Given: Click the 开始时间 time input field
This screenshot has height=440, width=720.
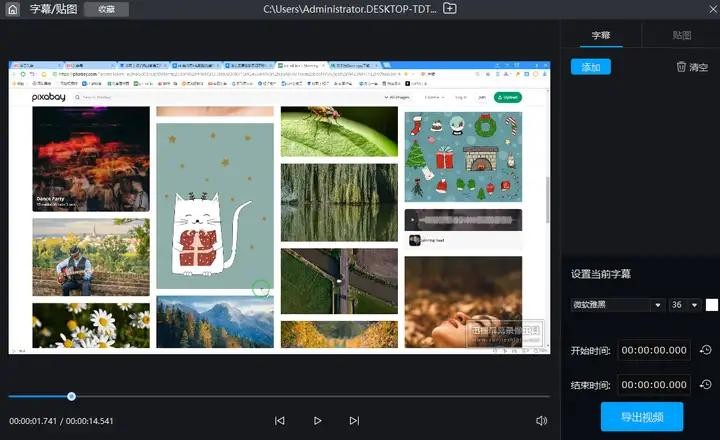Looking at the screenshot, I should point(653,350).
